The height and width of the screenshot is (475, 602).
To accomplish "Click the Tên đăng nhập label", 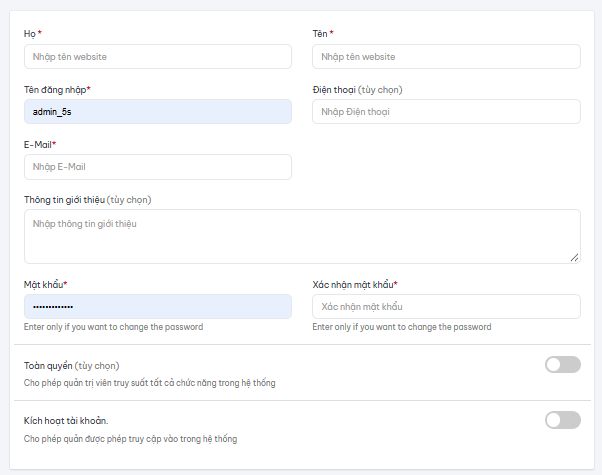I will point(55,90).
